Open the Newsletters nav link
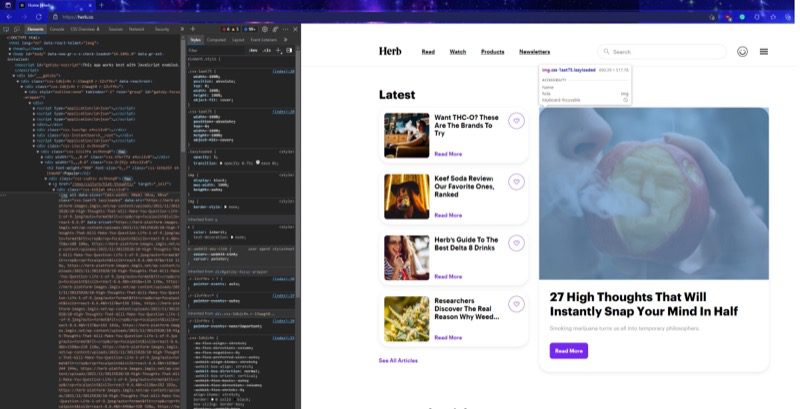Screen dimensions: 800x409 pos(534,52)
